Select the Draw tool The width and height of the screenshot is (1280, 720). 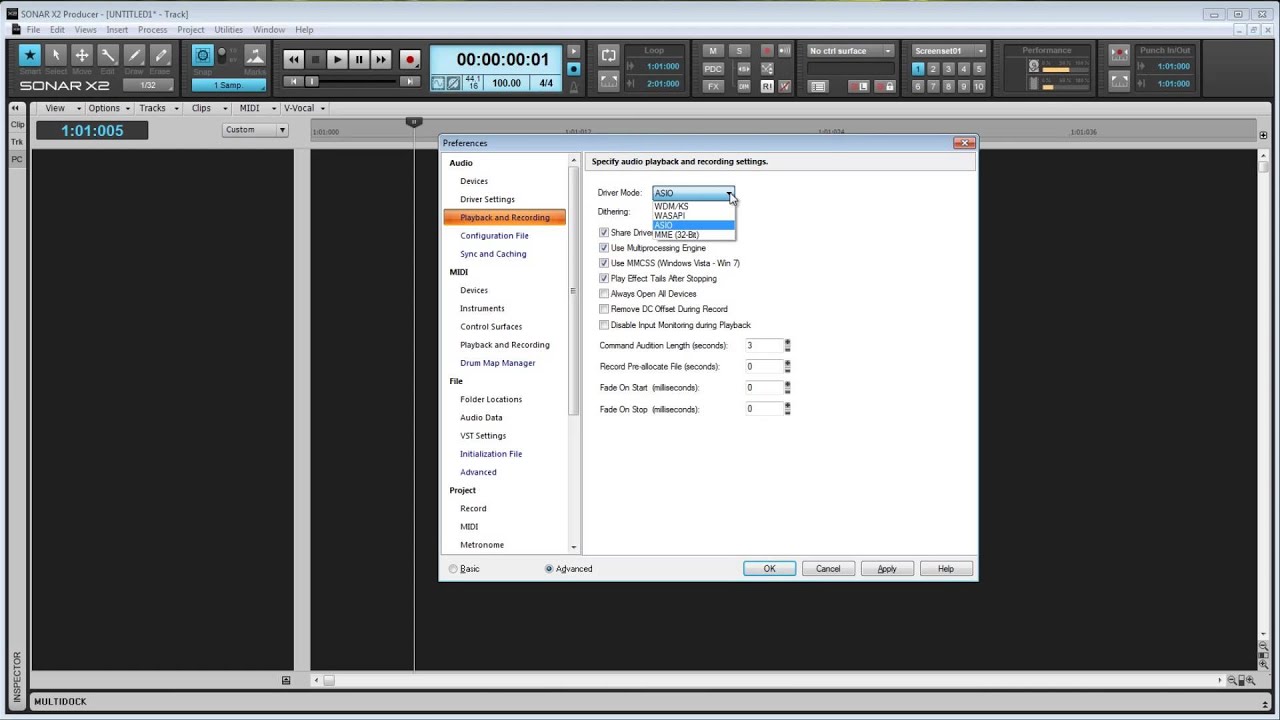click(134, 57)
